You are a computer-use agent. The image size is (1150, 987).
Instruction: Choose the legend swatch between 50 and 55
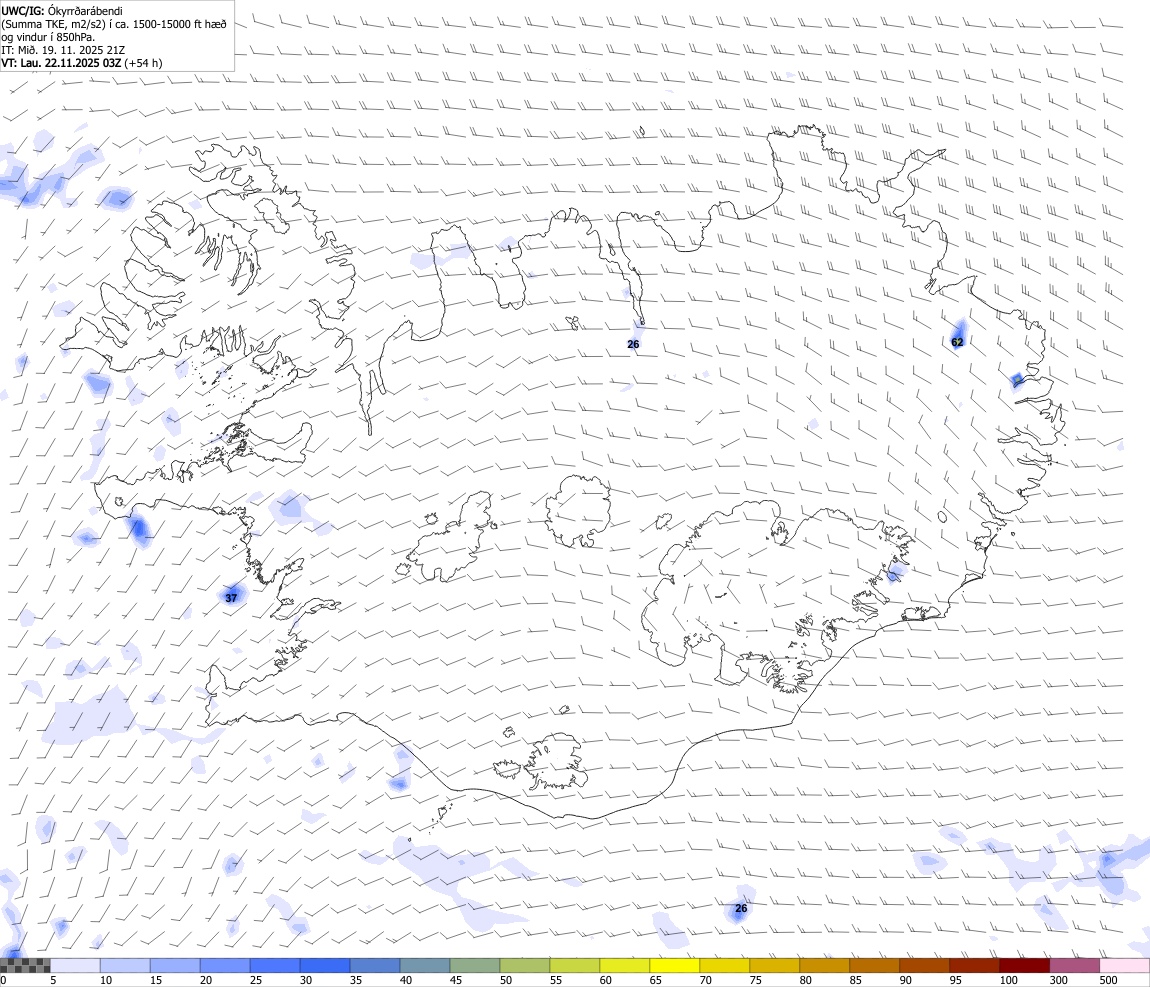pyautogui.click(x=525, y=965)
